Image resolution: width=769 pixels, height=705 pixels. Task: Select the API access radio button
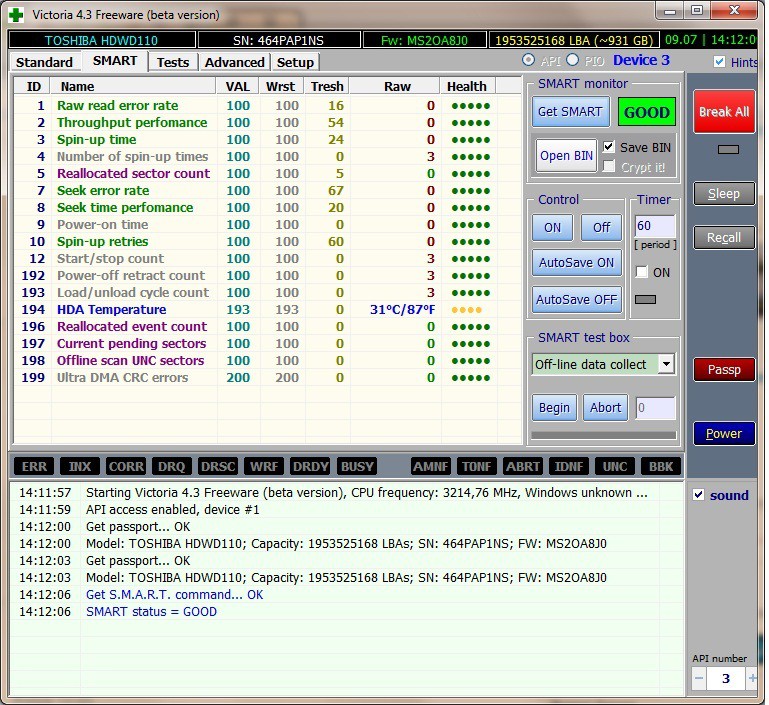tap(528, 60)
